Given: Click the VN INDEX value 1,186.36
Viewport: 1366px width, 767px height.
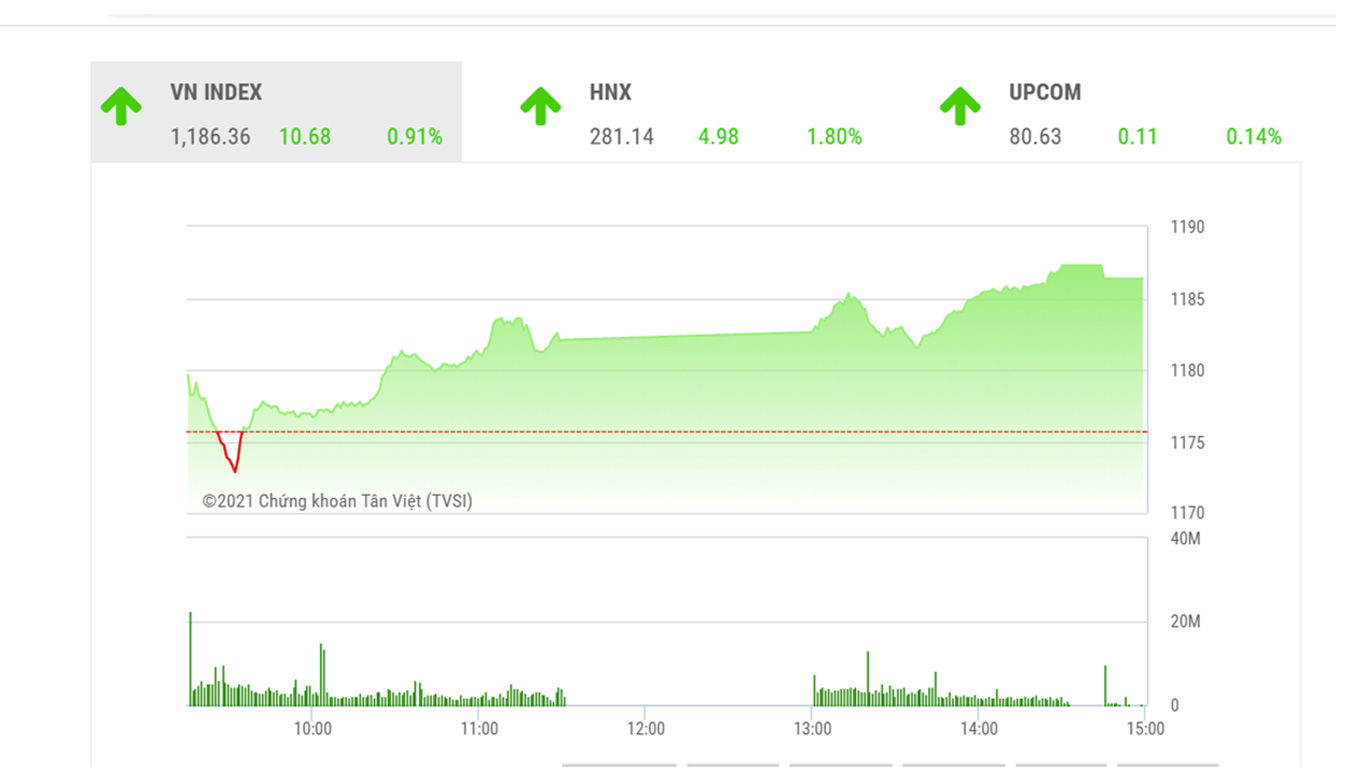Looking at the screenshot, I should point(210,137).
